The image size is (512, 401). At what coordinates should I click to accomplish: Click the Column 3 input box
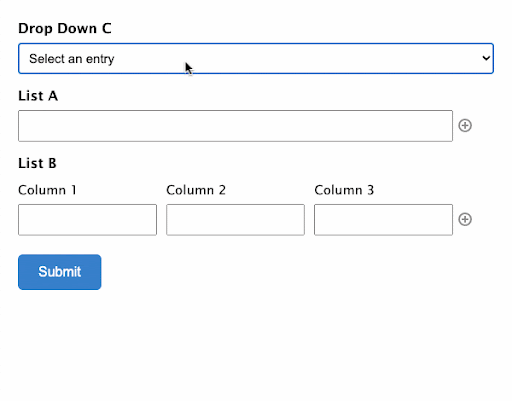[383, 220]
